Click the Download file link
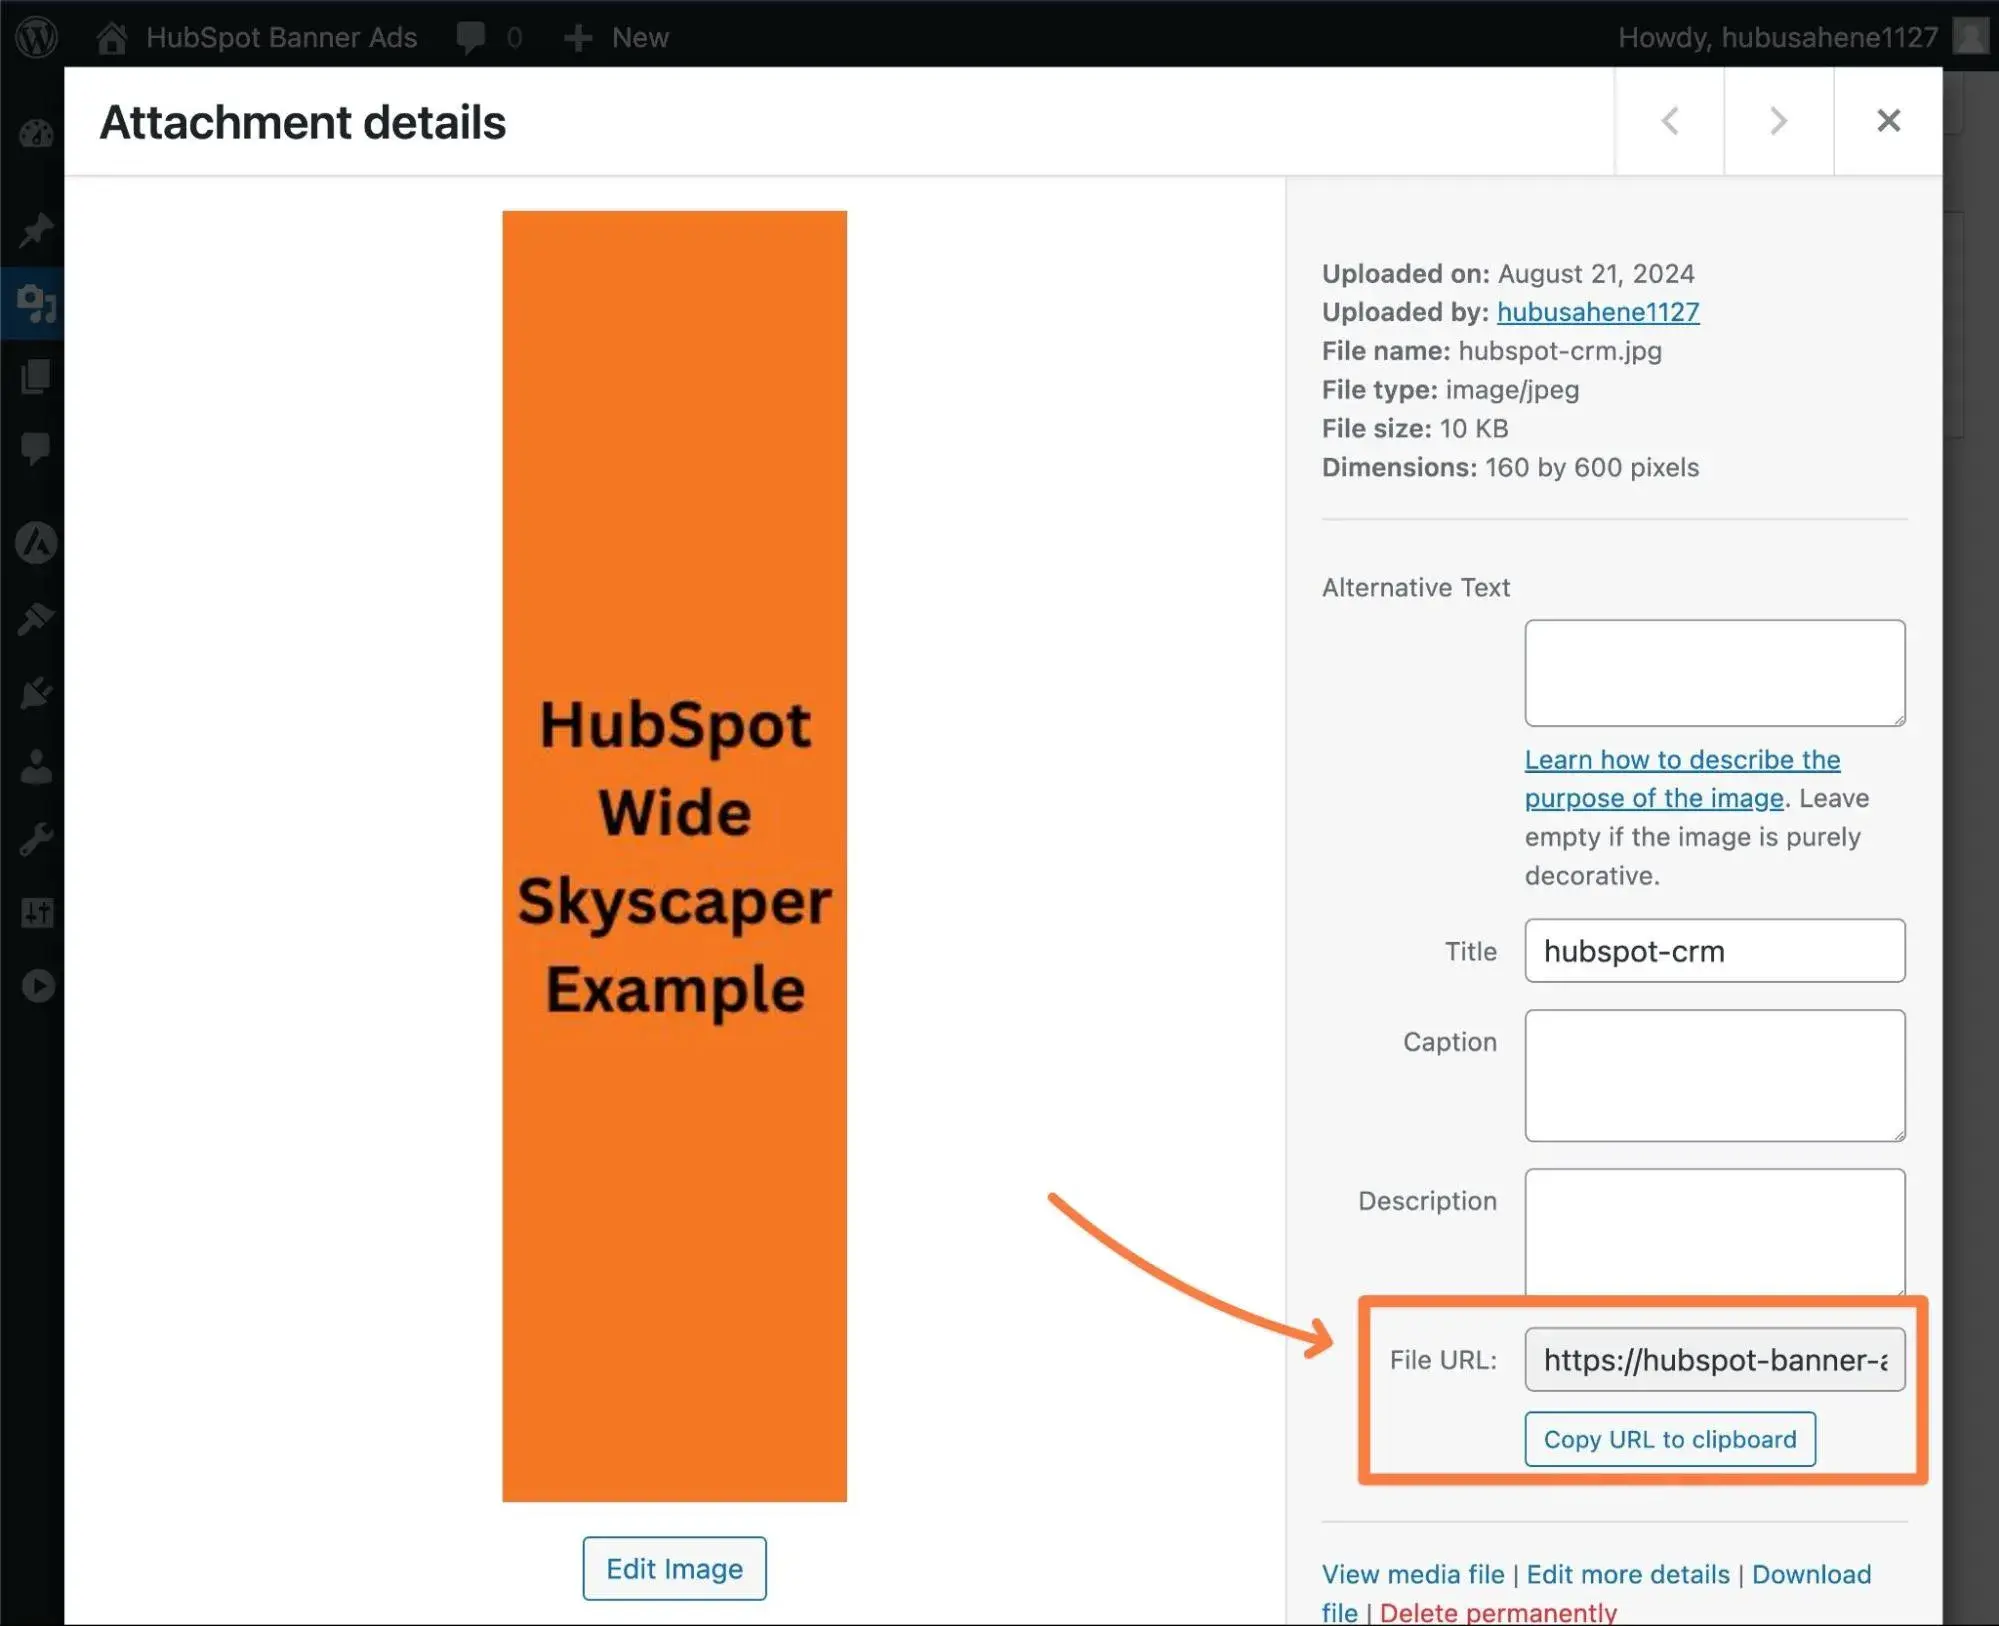Image resolution: width=1999 pixels, height=1626 pixels. 1811,1574
